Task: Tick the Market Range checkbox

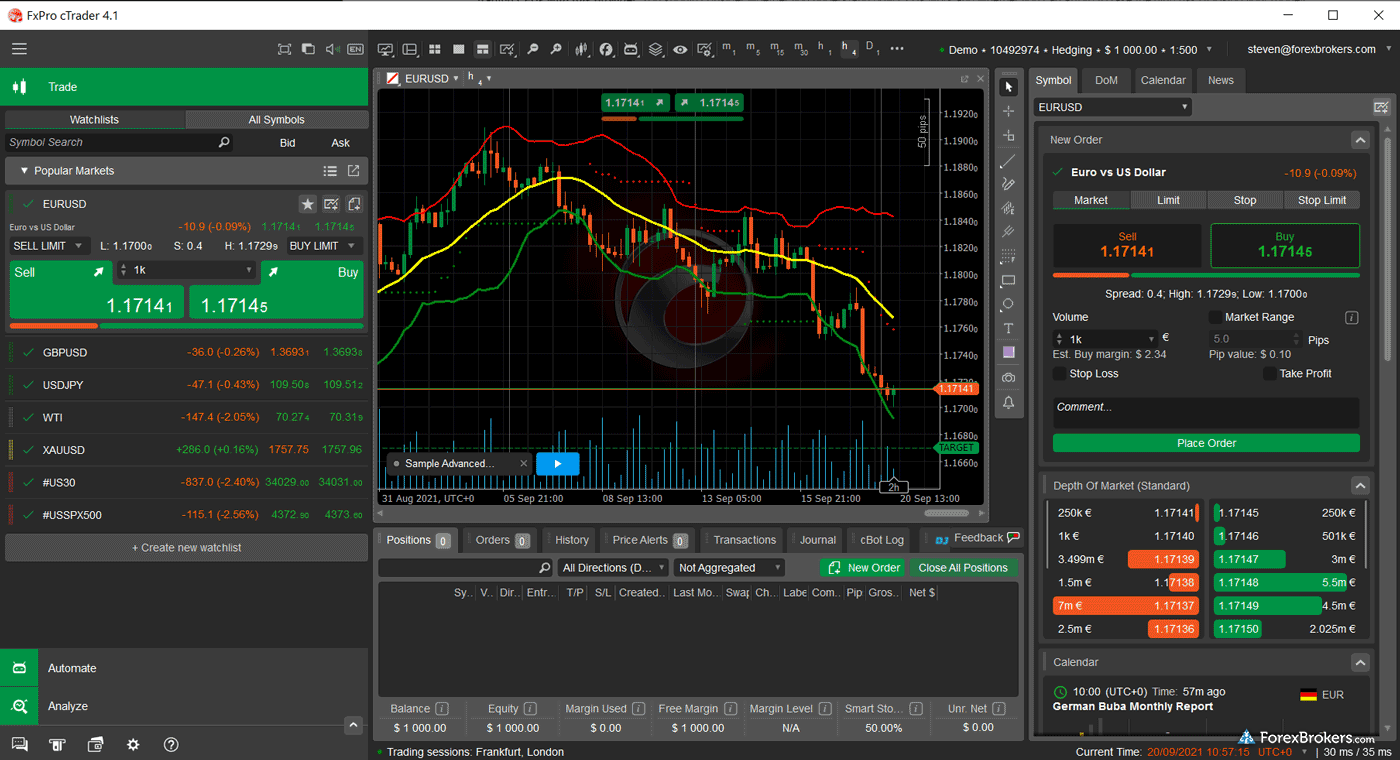Action: (x=1215, y=317)
